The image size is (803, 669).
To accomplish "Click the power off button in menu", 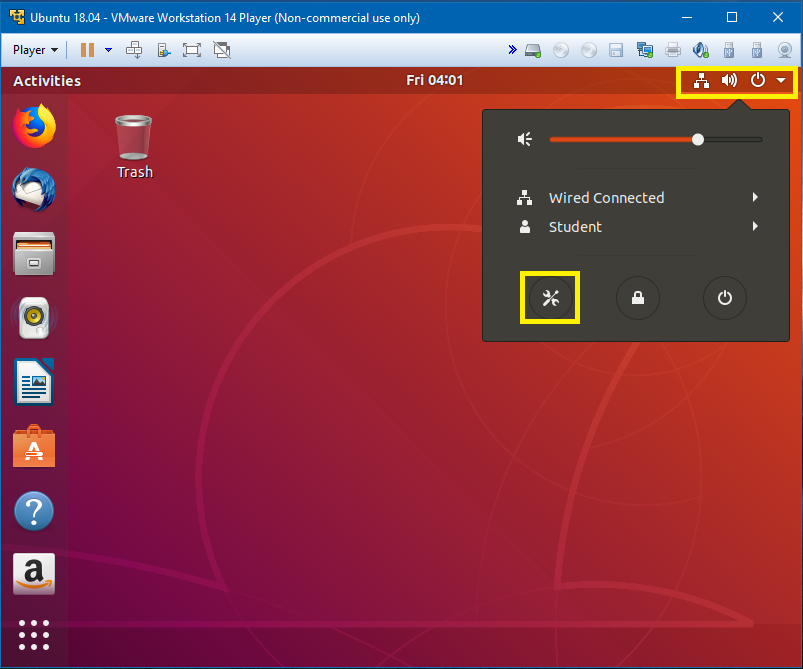I will [725, 298].
